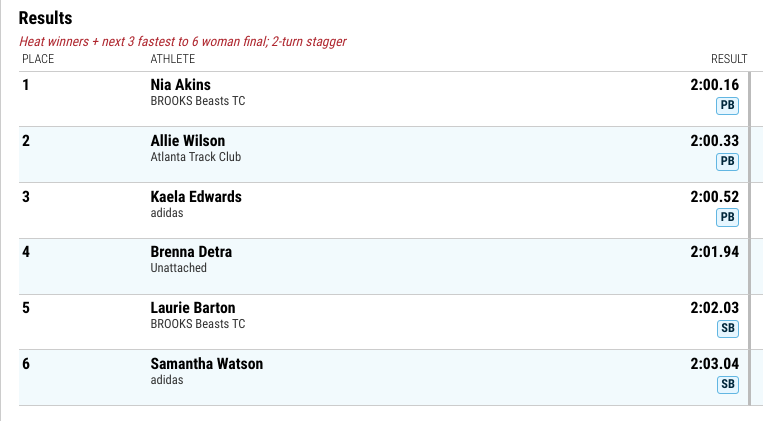Click the ATHLETE column header
Screen dimensions: 763x421
(x=173, y=59)
